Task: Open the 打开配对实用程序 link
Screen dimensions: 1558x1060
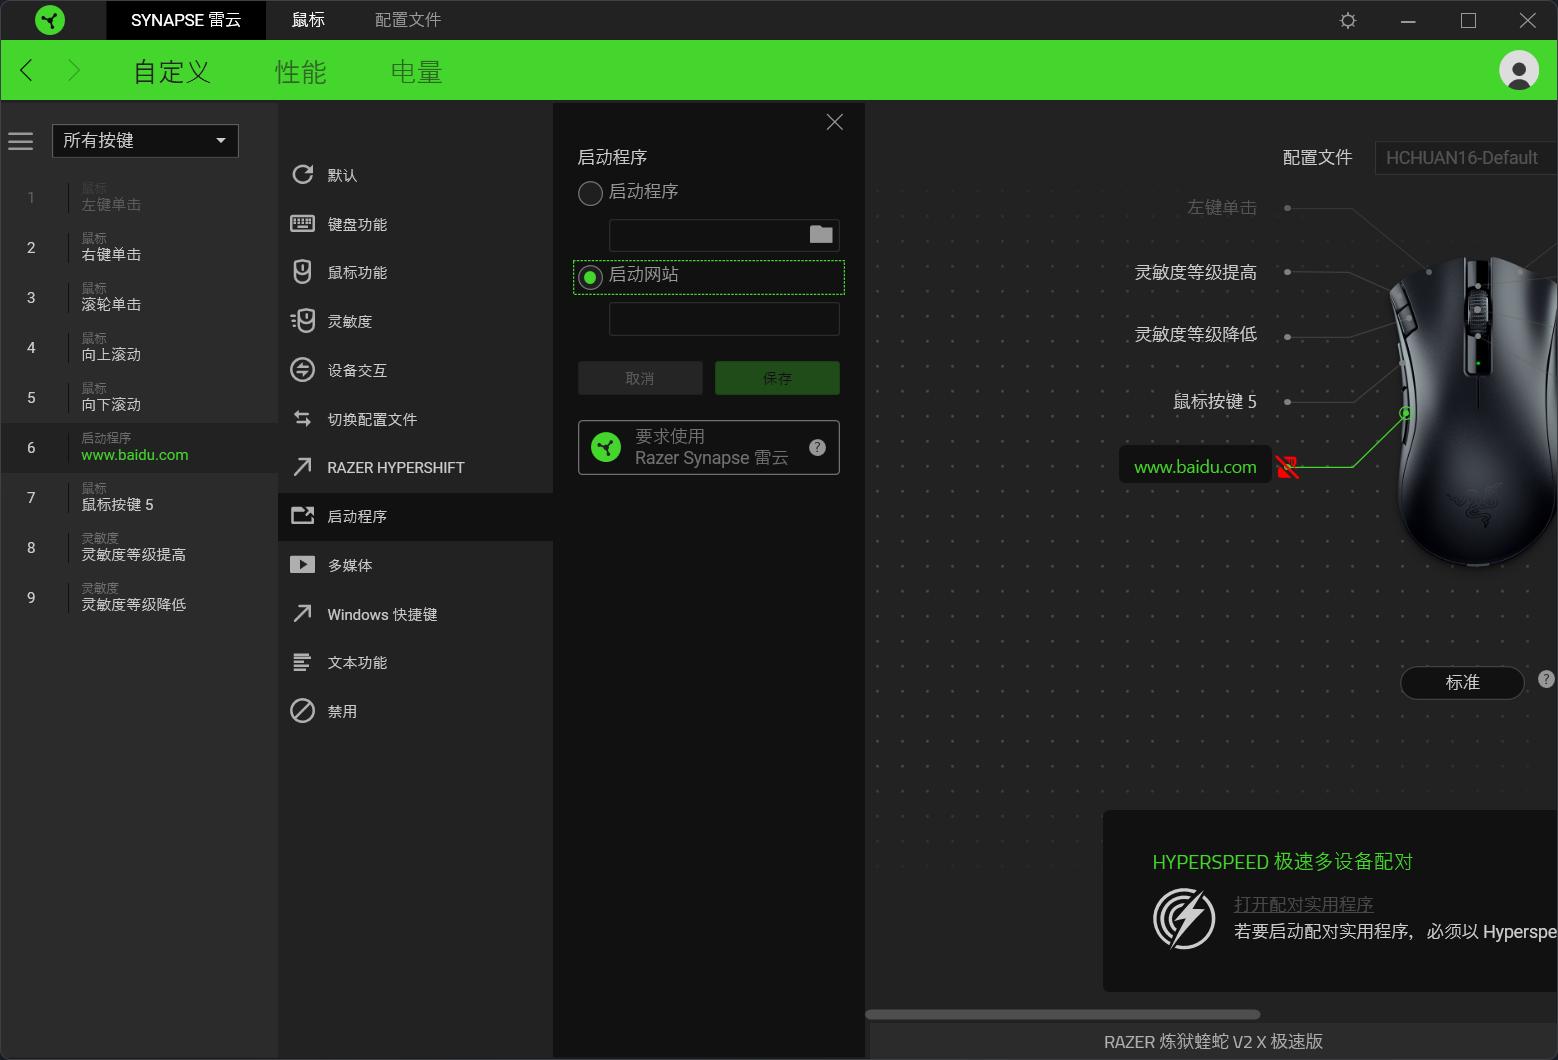Action: (x=1303, y=904)
